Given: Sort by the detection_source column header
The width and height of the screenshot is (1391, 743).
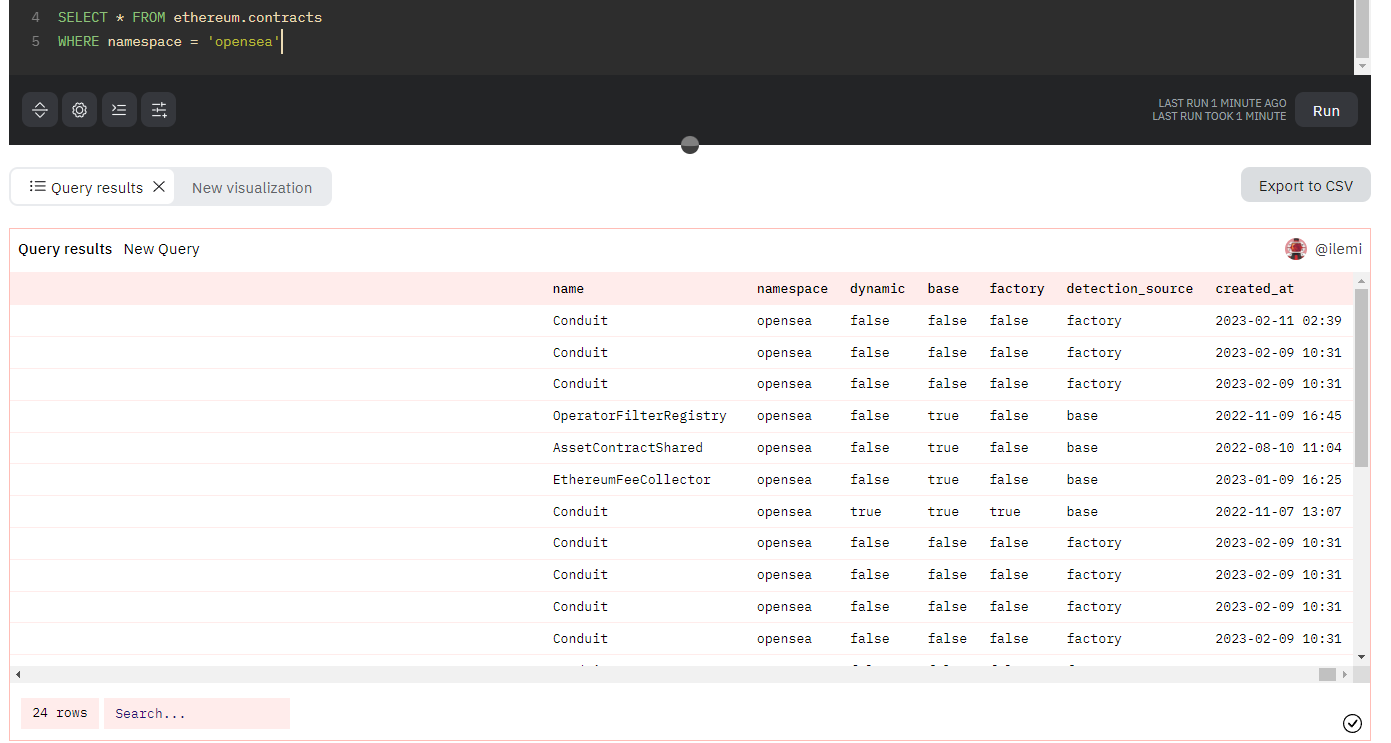Looking at the screenshot, I should coord(1129,288).
